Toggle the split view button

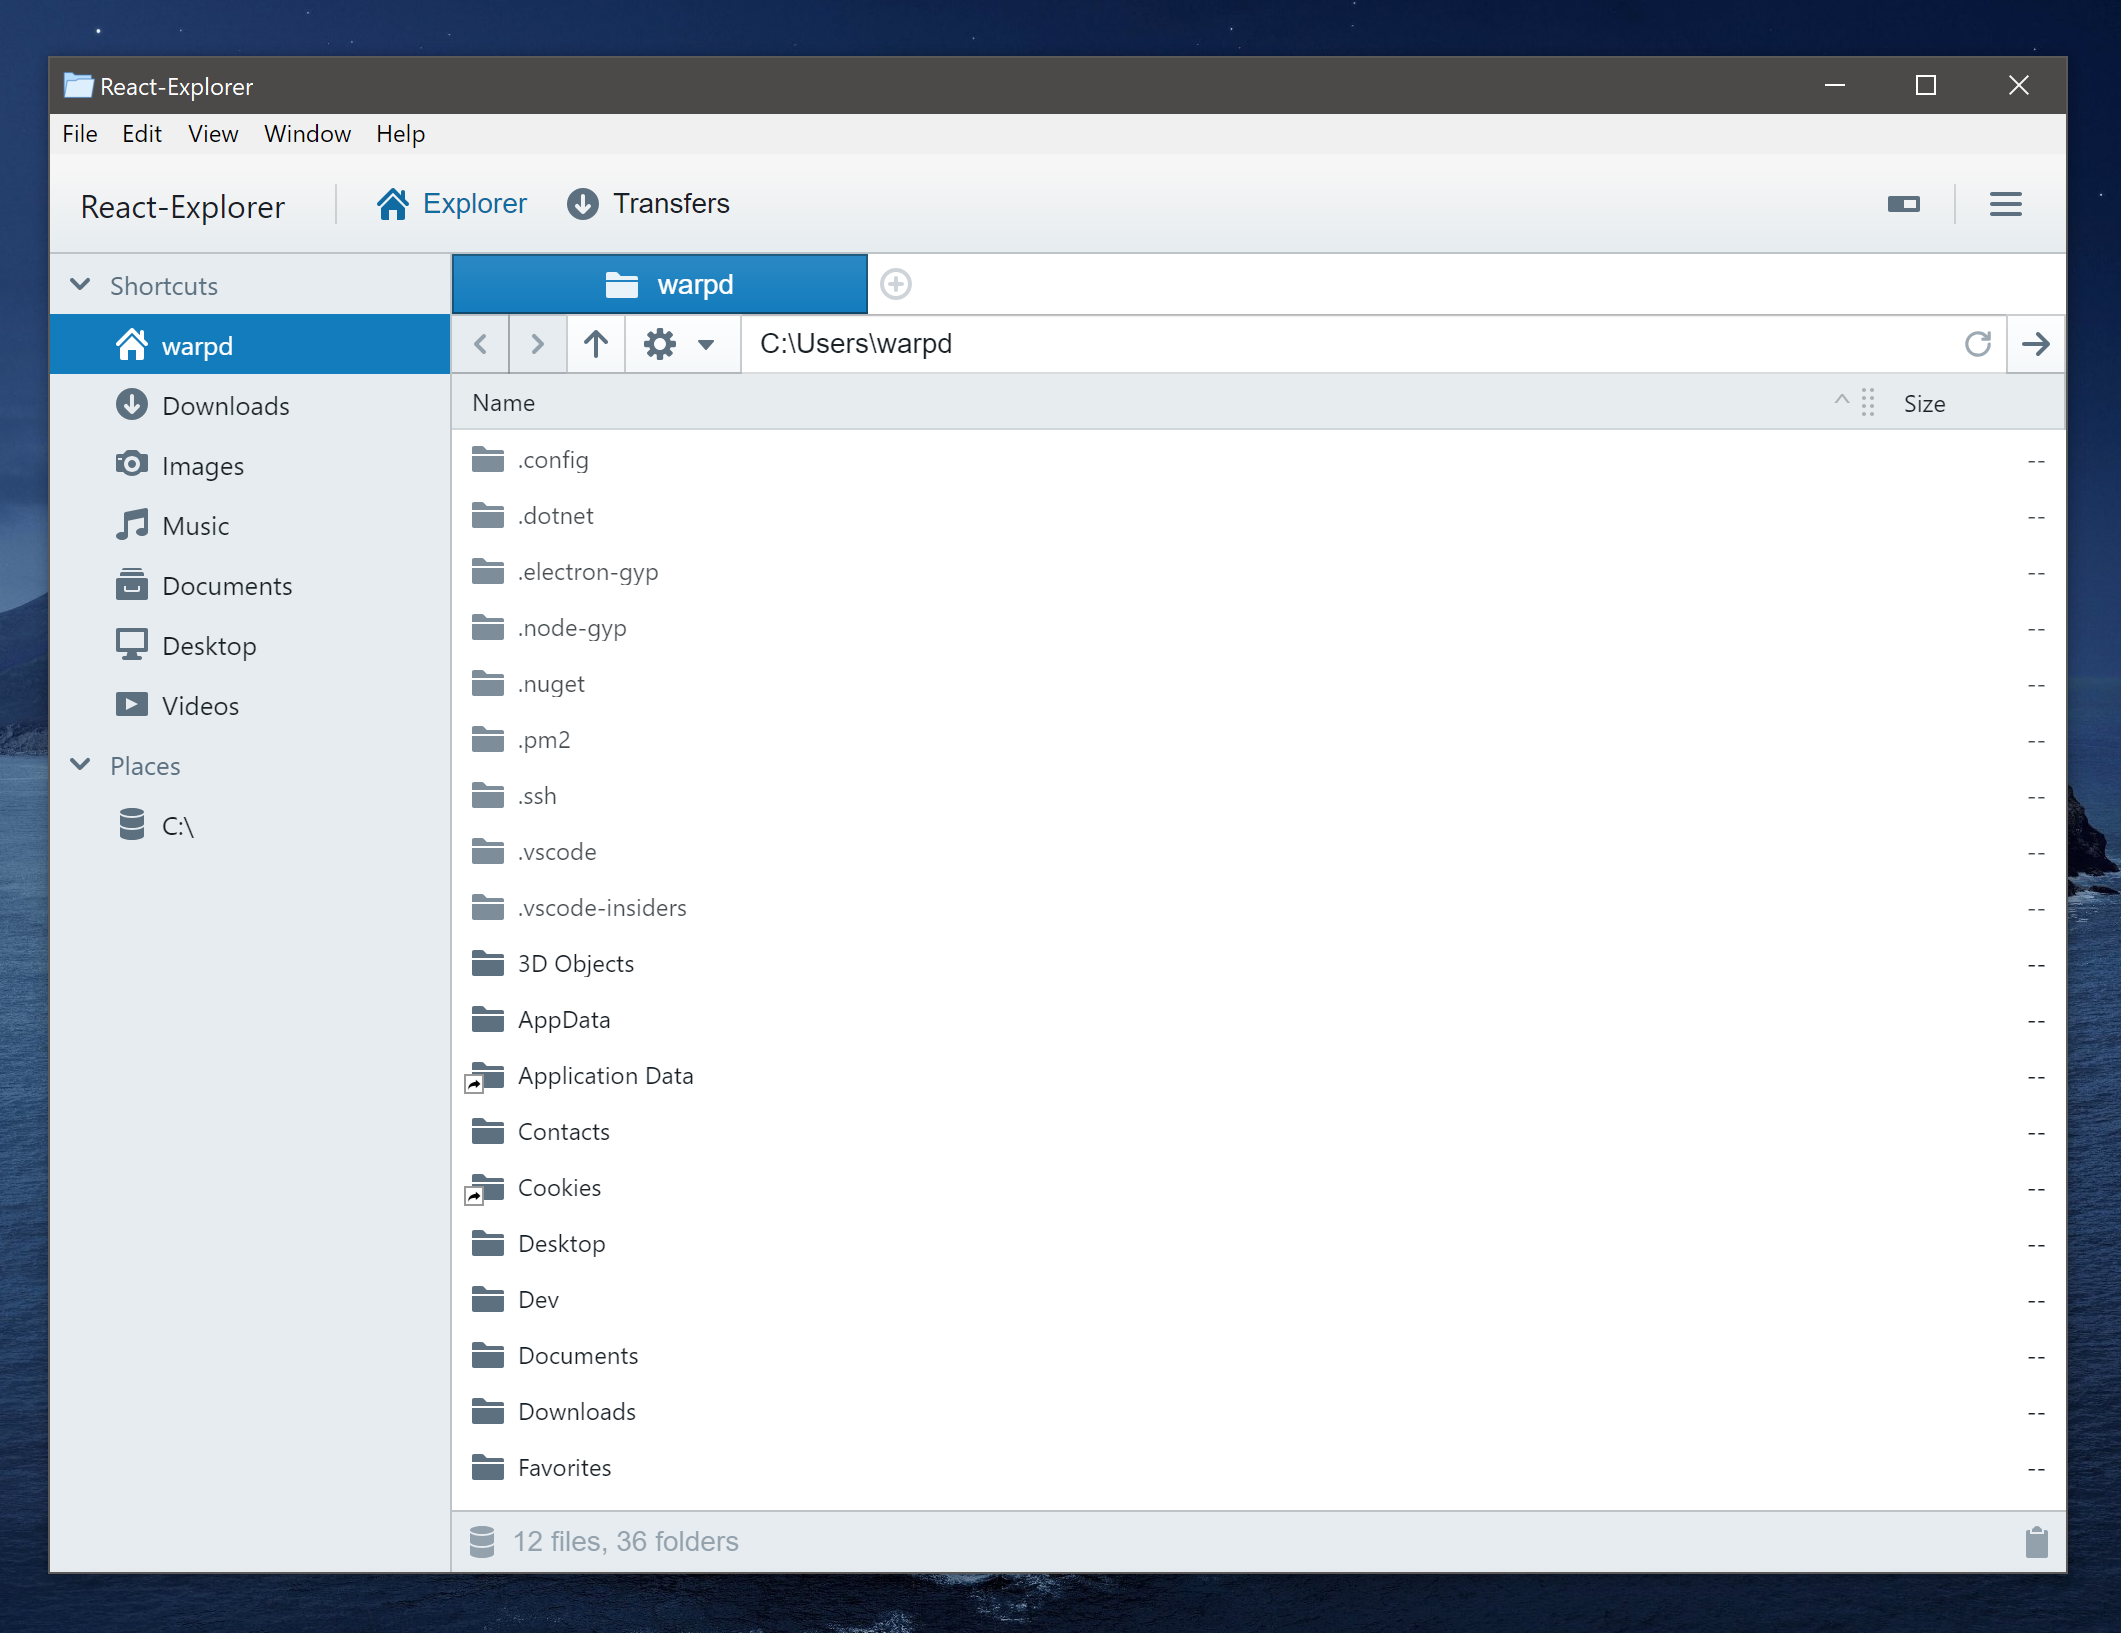tap(1903, 204)
